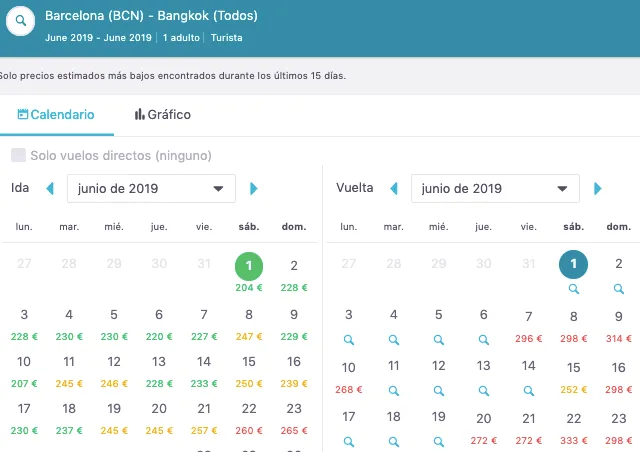Click search icon under Vuelta day 4
The width and height of the screenshot is (640, 452).
[x=393, y=340]
